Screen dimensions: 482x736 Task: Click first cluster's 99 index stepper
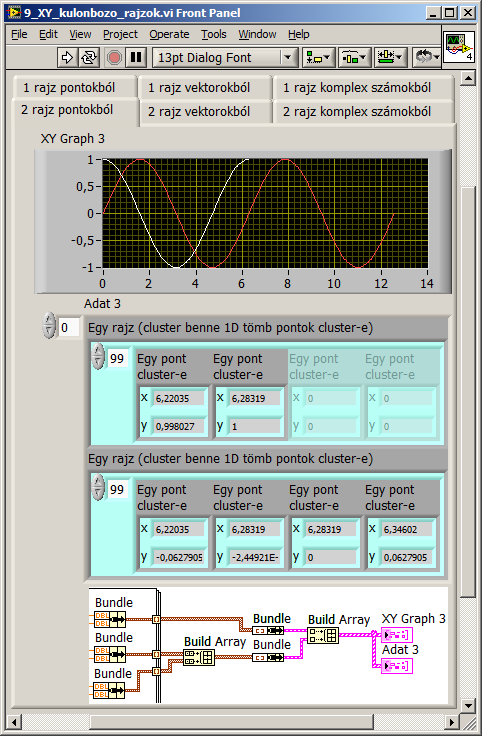98,356
